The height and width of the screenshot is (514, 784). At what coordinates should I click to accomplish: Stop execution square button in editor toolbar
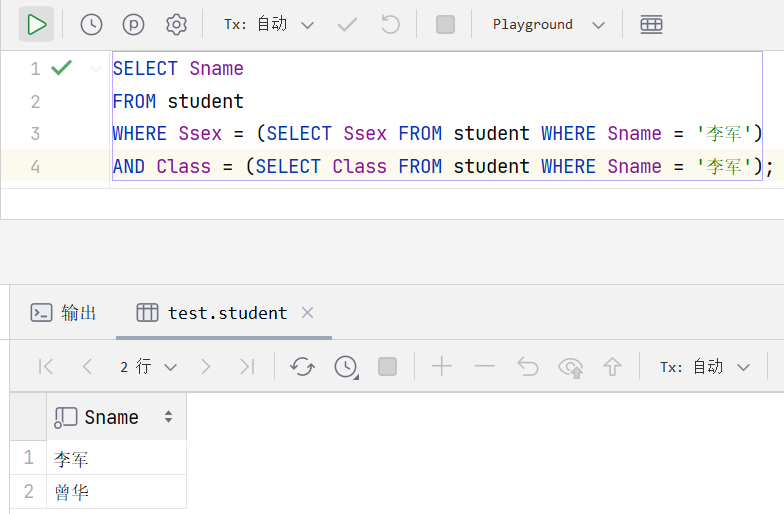click(445, 24)
